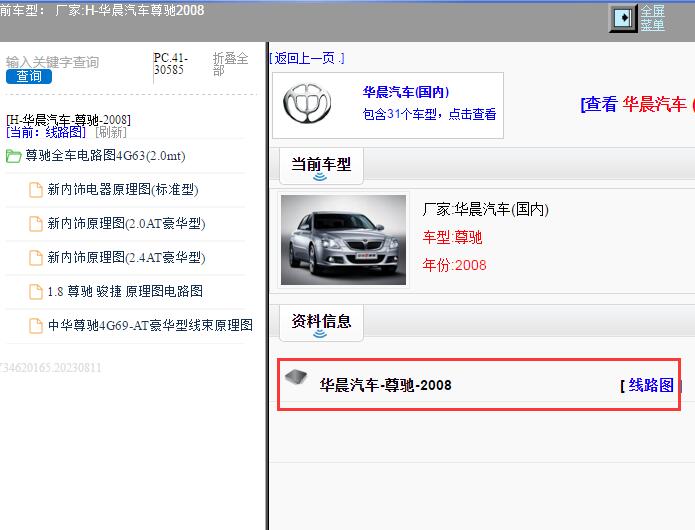This screenshot has width=695, height=530.
Task: Click 折叠全部 to collapse all items
Action: [230, 64]
